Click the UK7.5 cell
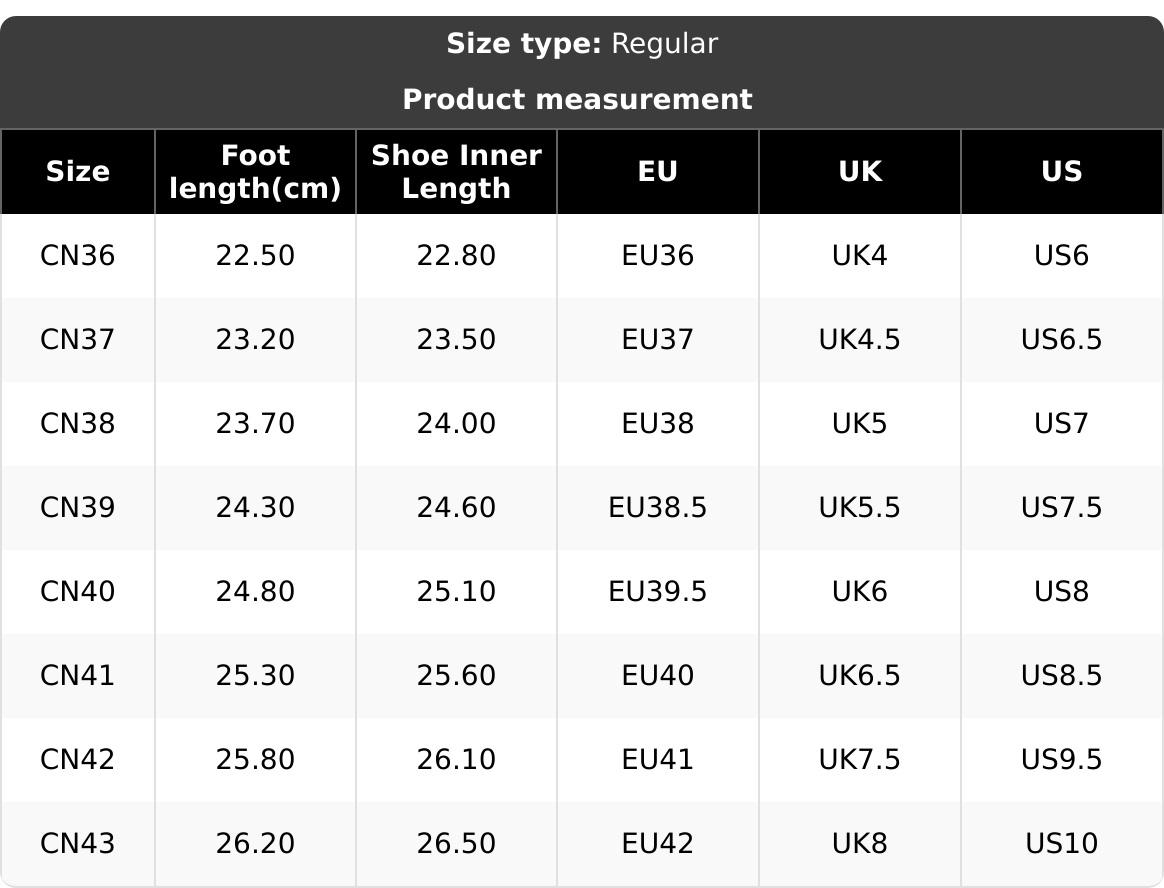This screenshot has height=888, width=1164. coord(860,760)
